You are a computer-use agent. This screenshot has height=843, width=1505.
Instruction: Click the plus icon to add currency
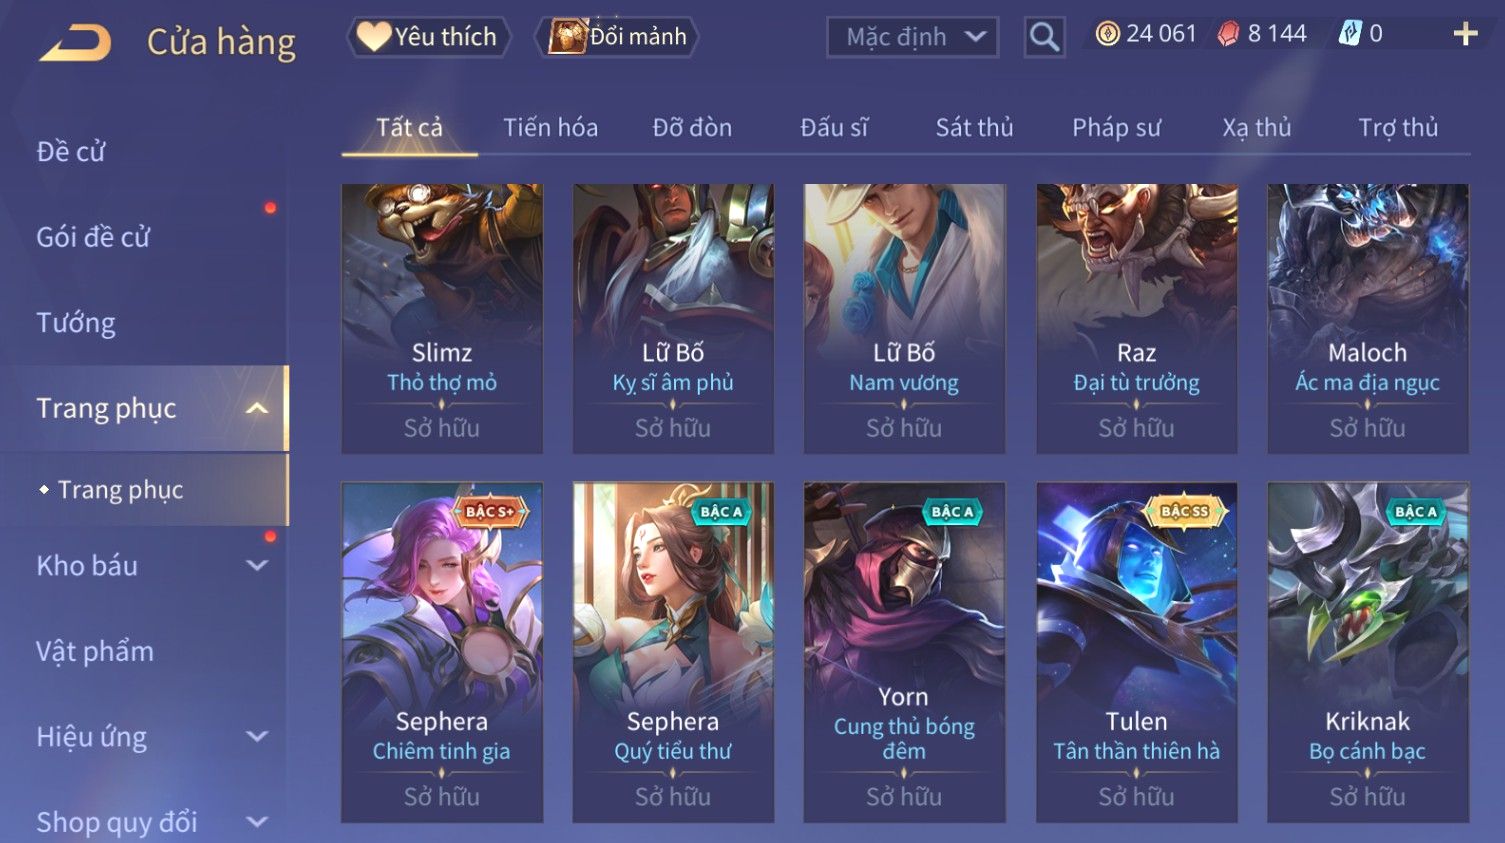tap(1465, 34)
